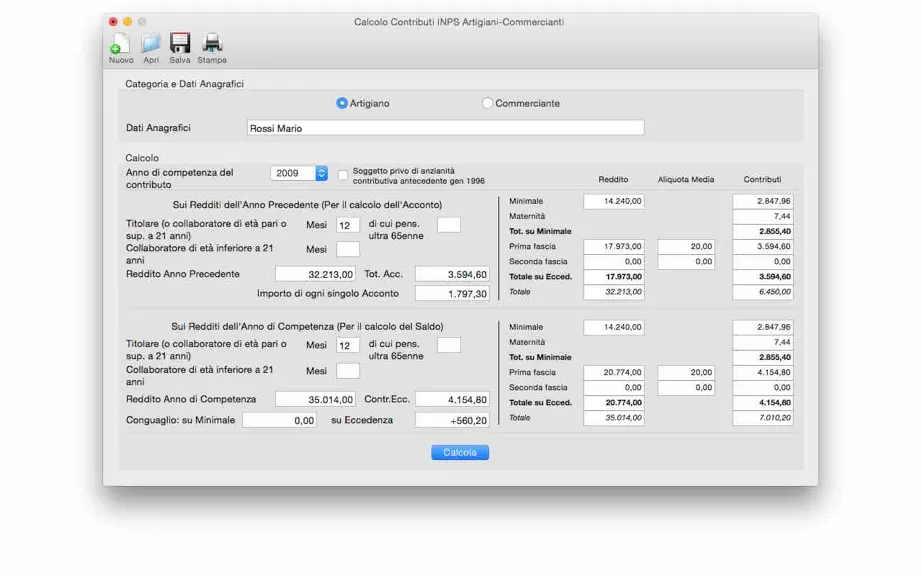The height and width of the screenshot is (576, 922).
Task: Click Prima fascia Reddito value 17.973,00
Action: (614, 246)
